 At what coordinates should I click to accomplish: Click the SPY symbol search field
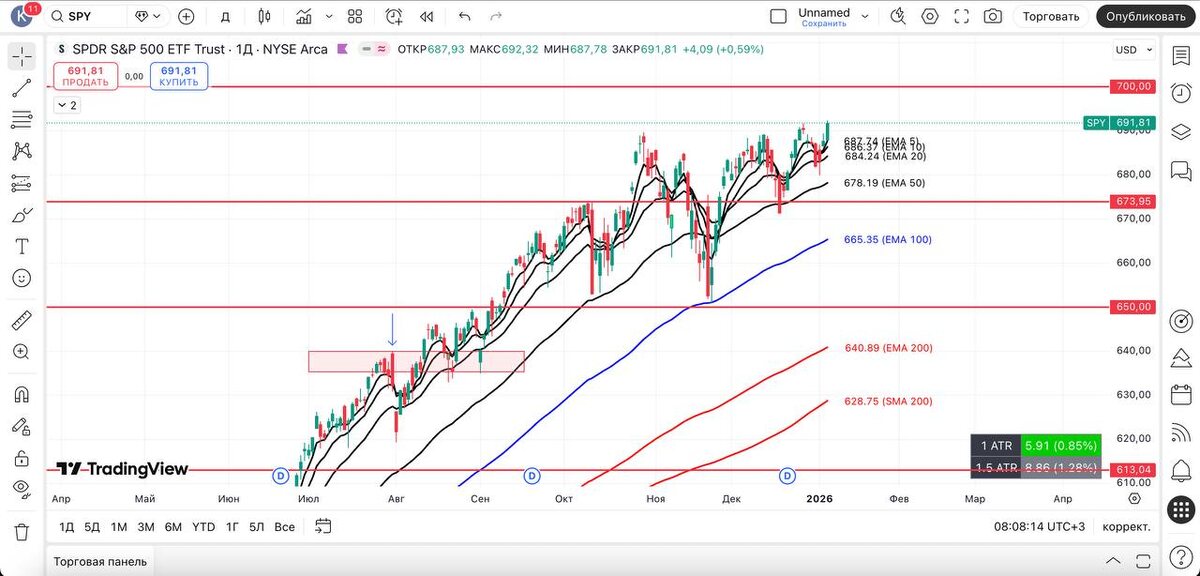pos(86,16)
